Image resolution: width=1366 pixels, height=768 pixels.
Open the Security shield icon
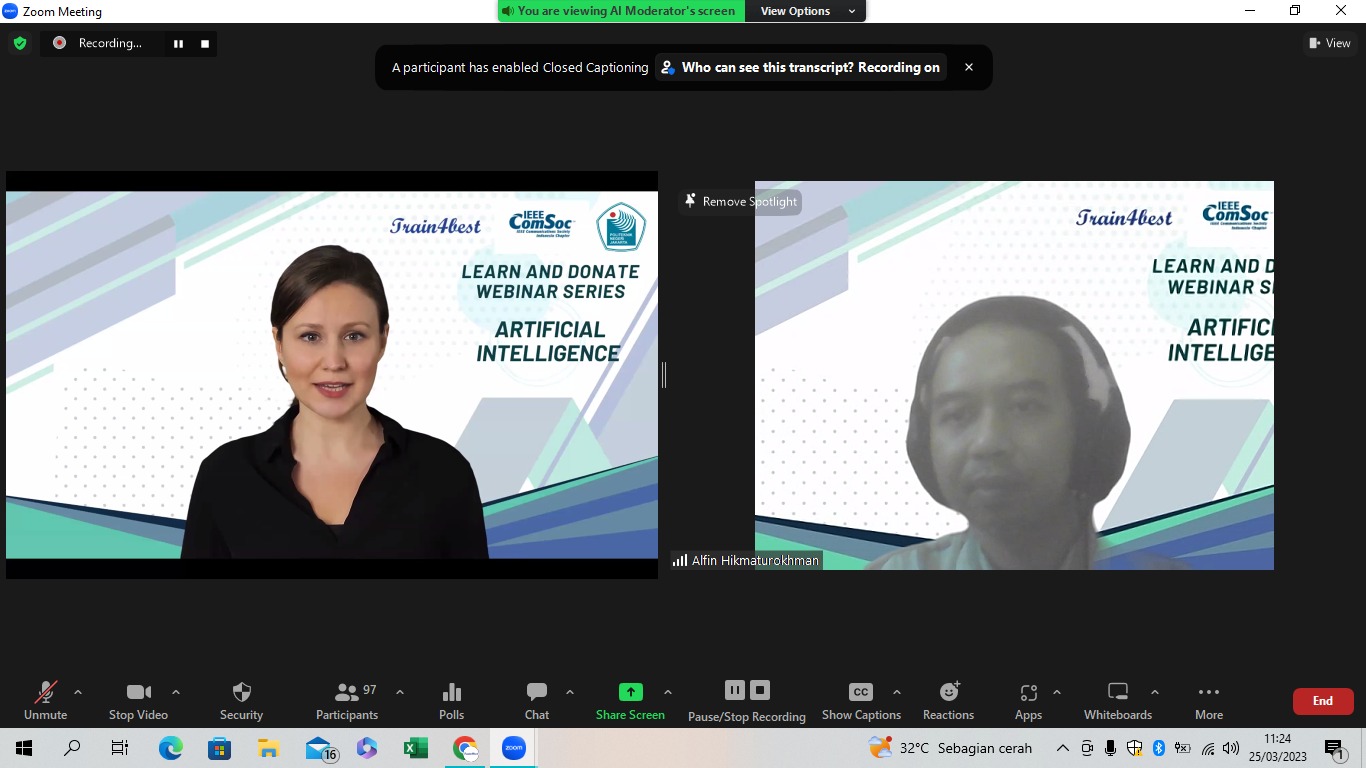coord(241,692)
